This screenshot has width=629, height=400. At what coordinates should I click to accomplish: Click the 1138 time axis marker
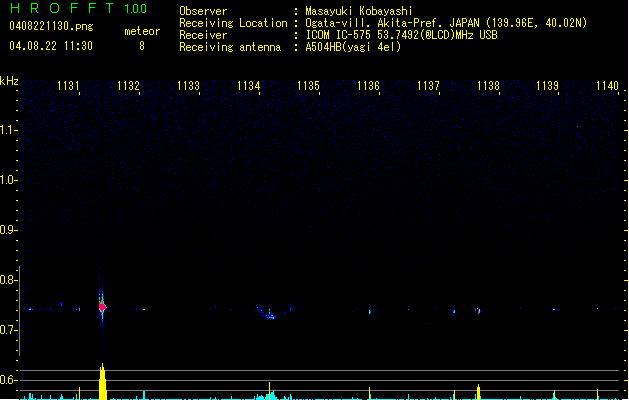[x=488, y=85]
